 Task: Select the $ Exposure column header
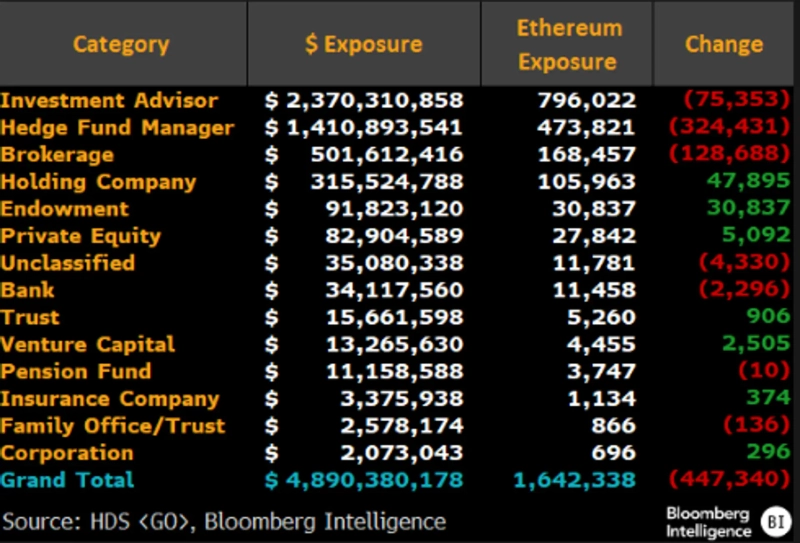coord(363,45)
